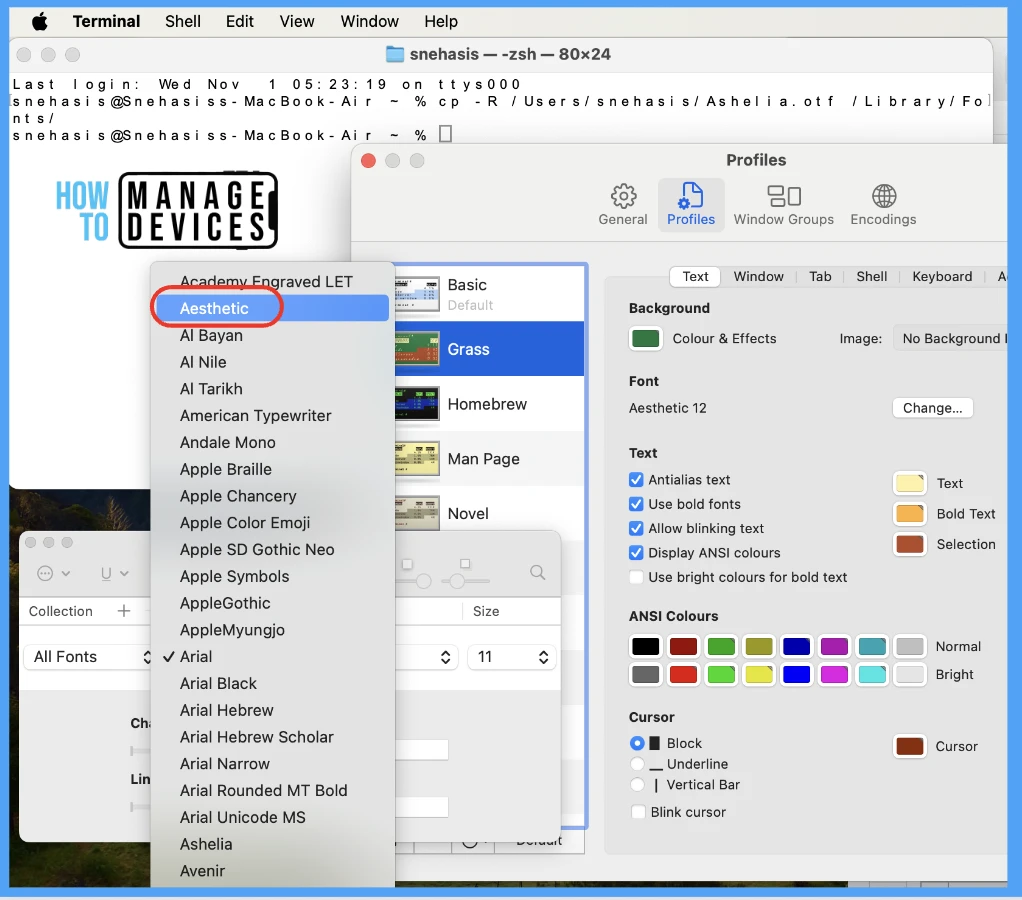Select Underline cursor radio button

[x=637, y=764]
